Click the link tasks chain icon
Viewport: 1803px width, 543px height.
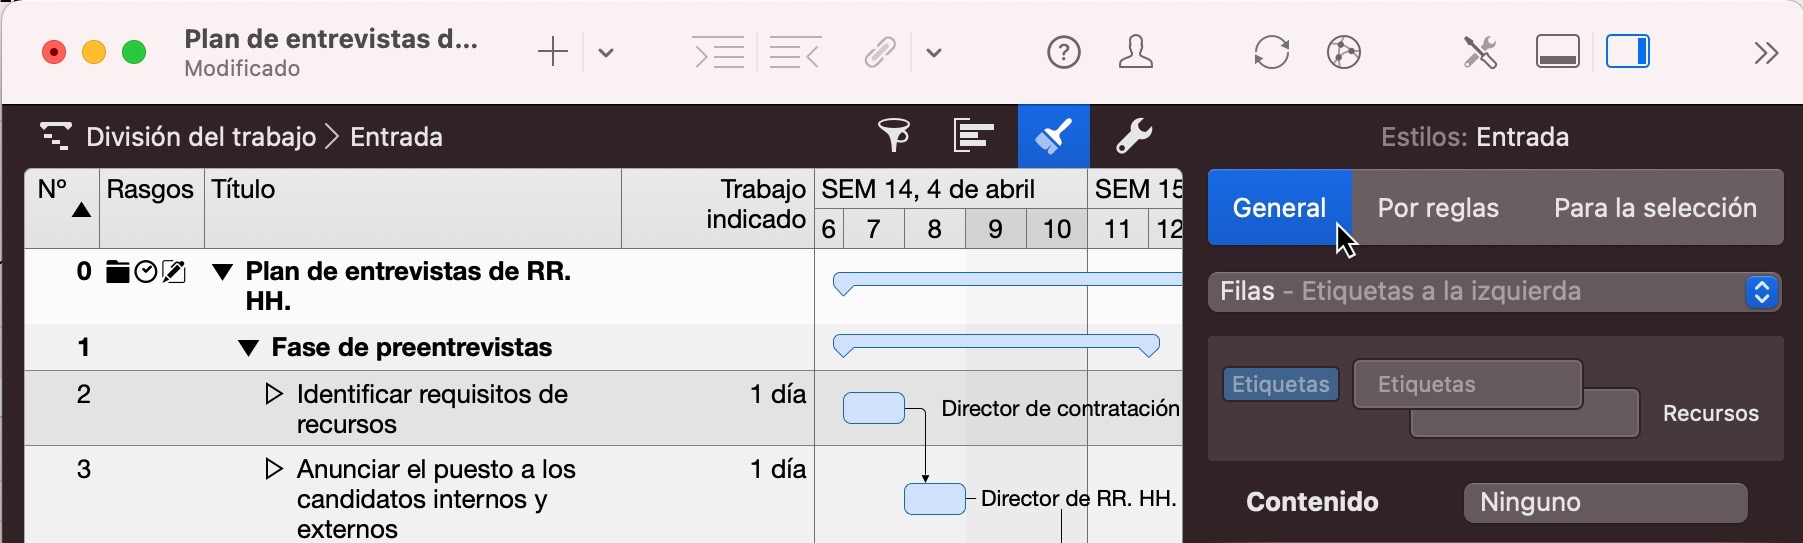point(880,52)
